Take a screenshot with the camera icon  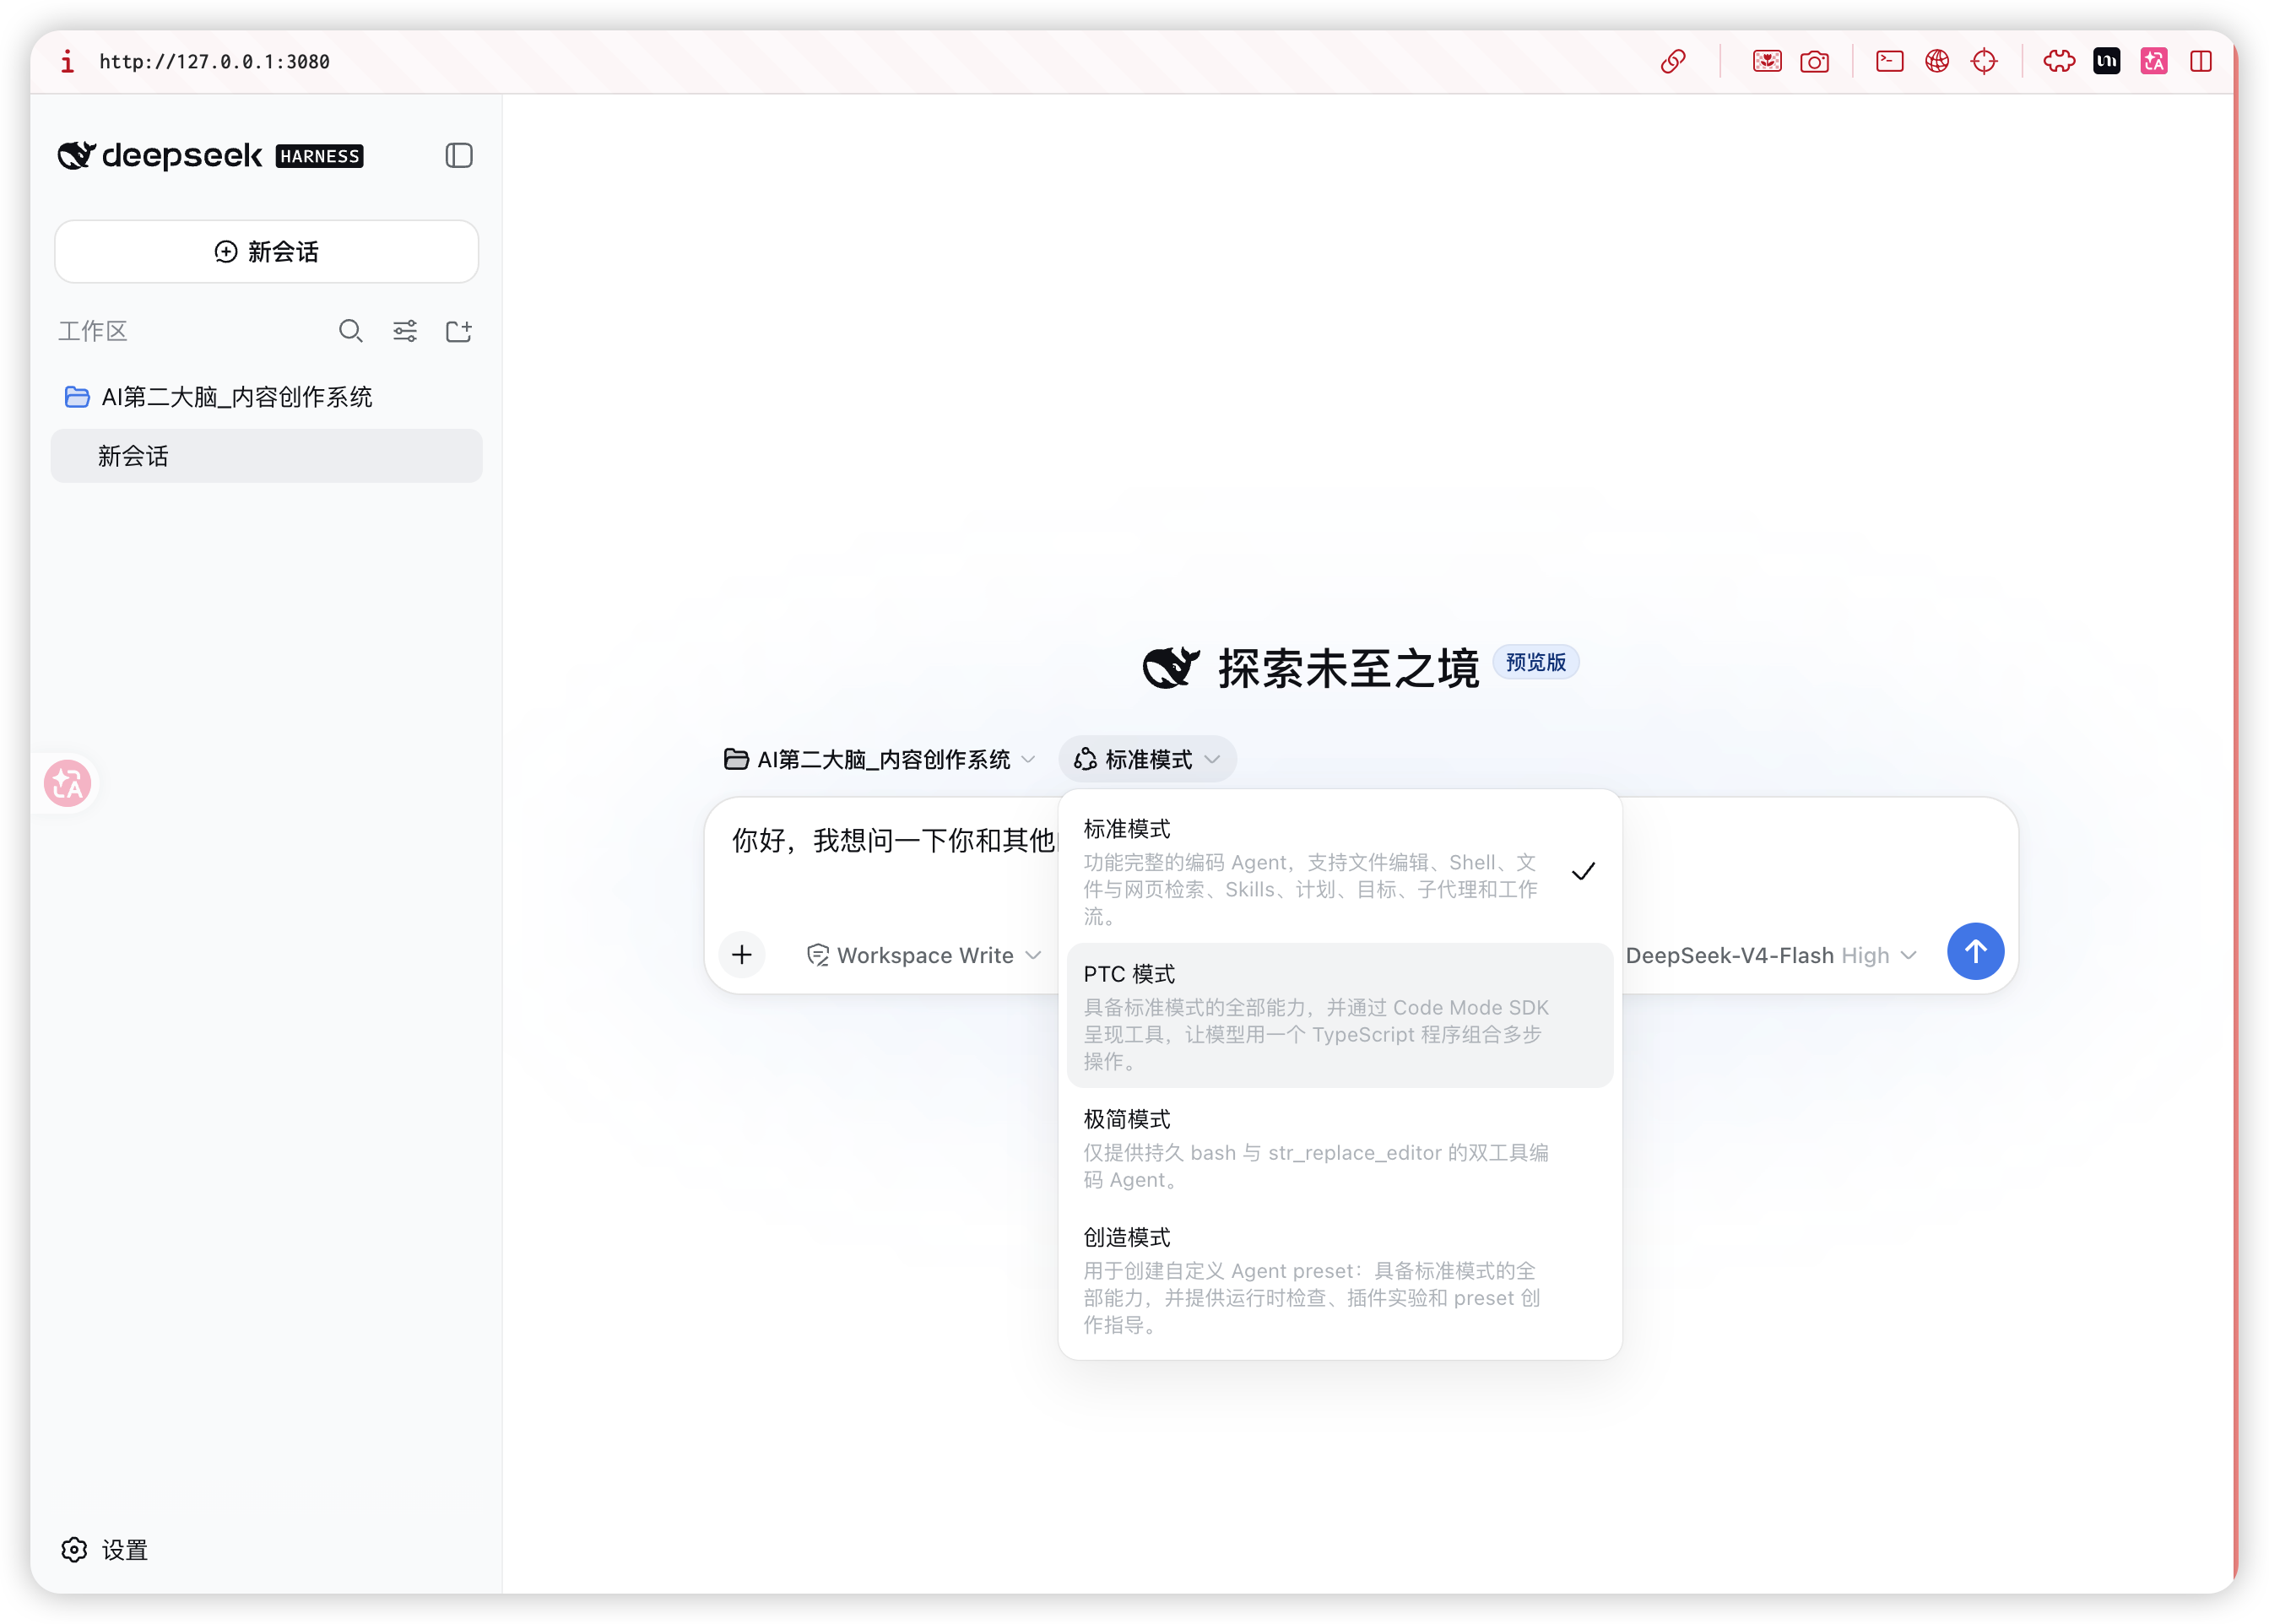(1814, 62)
